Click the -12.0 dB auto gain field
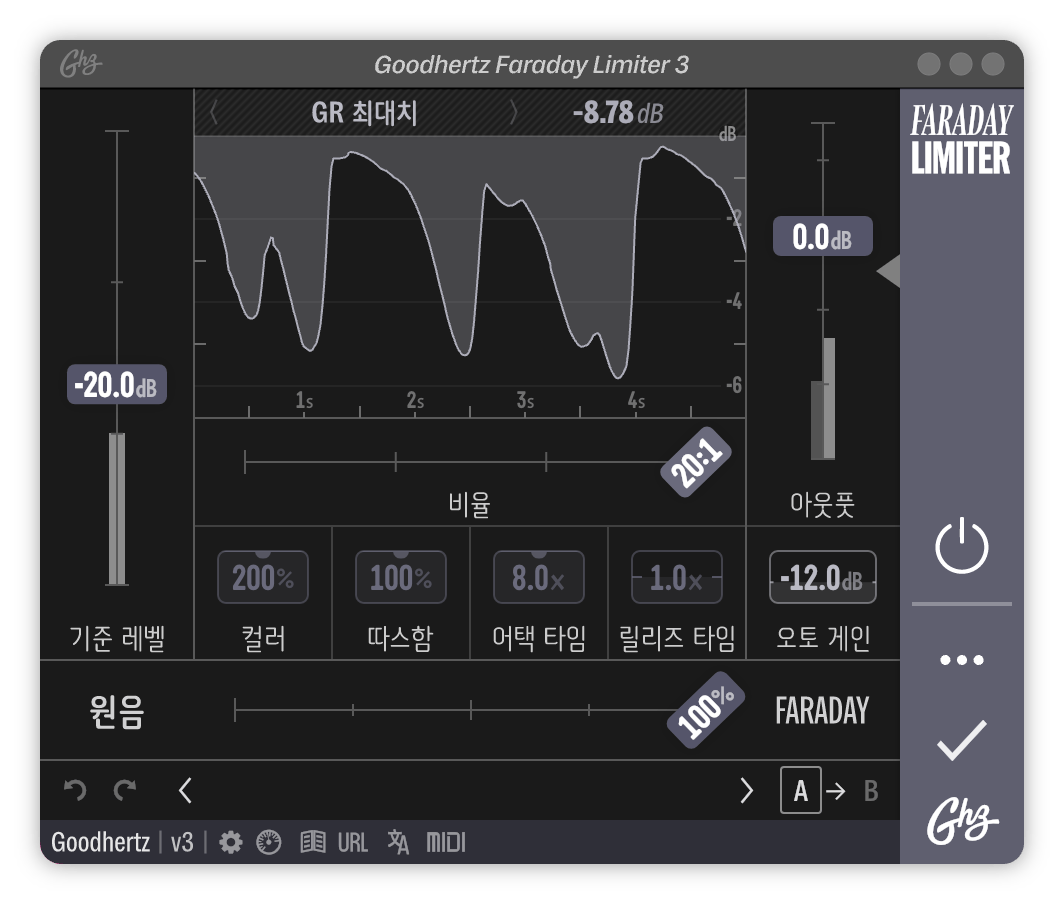 point(822,578)
